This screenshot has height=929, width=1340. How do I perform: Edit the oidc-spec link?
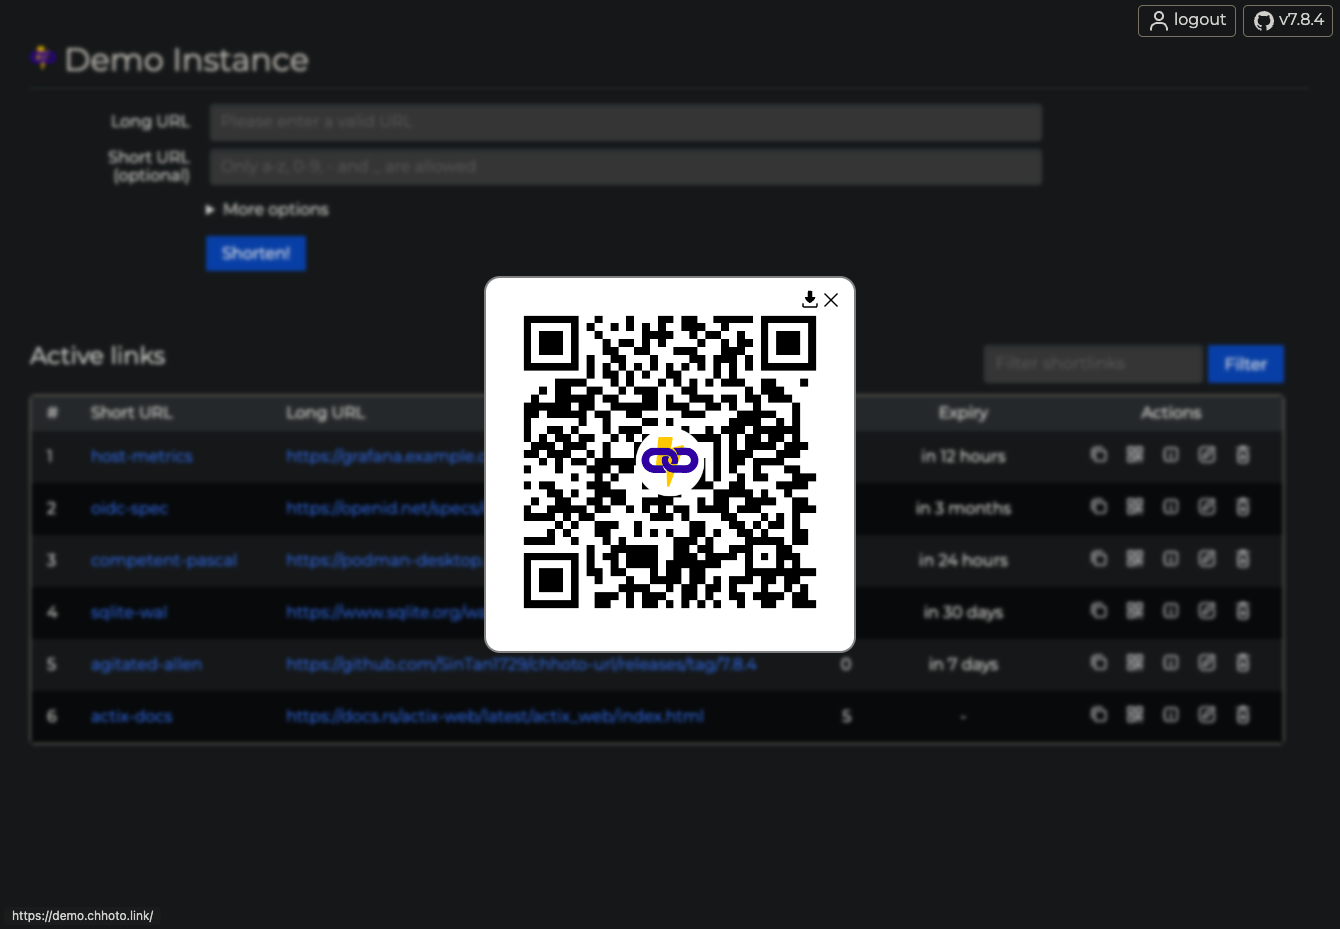[1207, 507]
